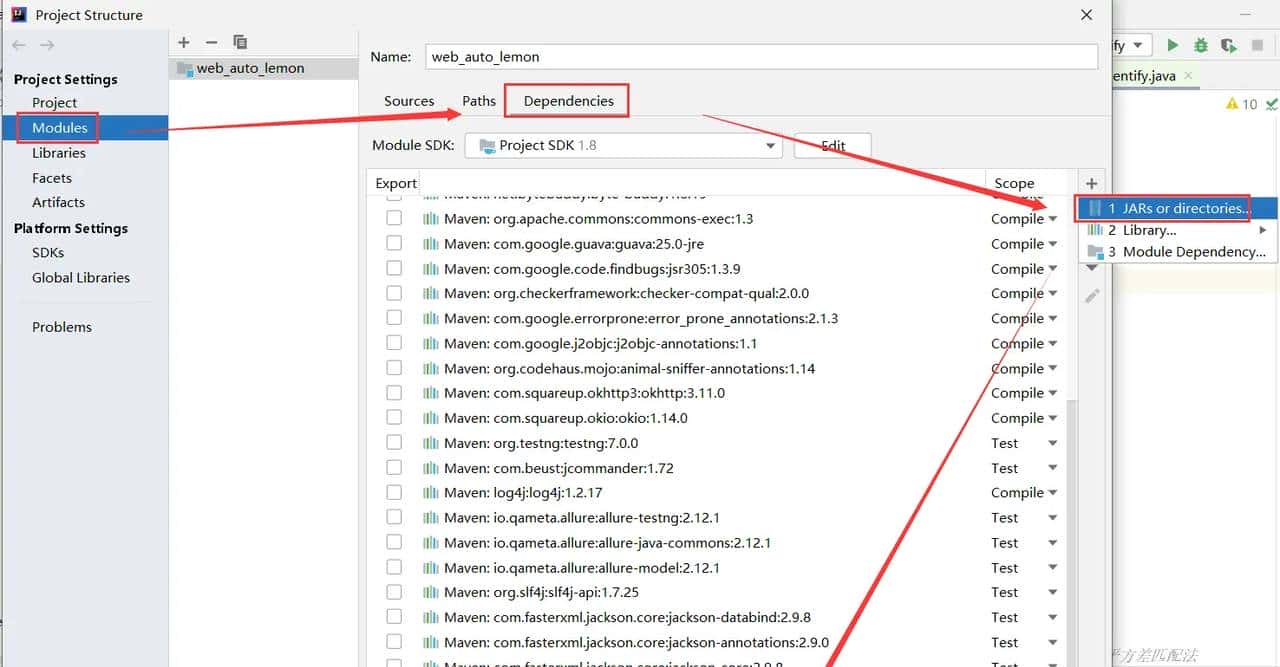Click the Edit button next to Project SDK
Viewport: 1280px width, 667px height.
(832, 145)
